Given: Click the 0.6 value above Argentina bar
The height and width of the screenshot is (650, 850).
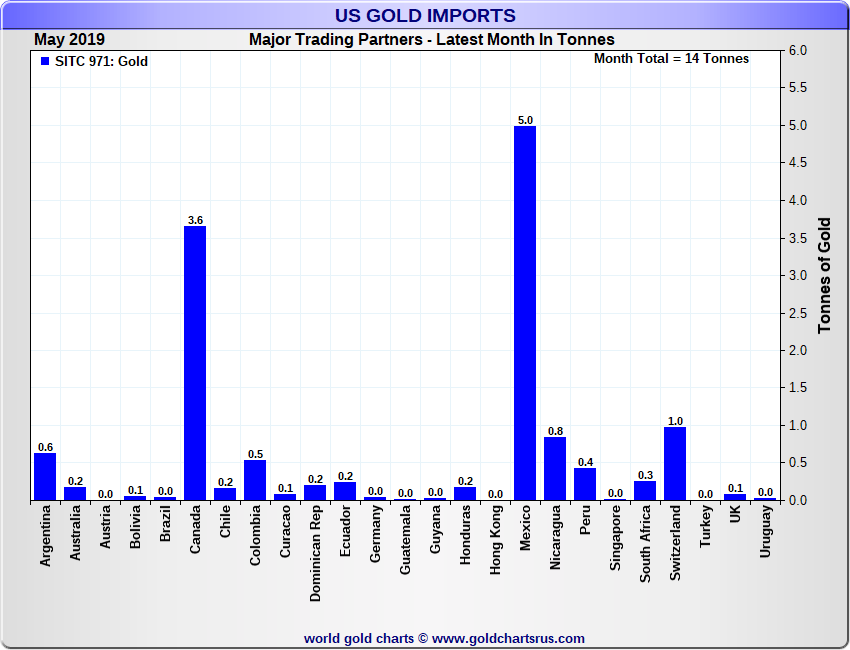Looking at the screenshot, I should tap(46, 447).
